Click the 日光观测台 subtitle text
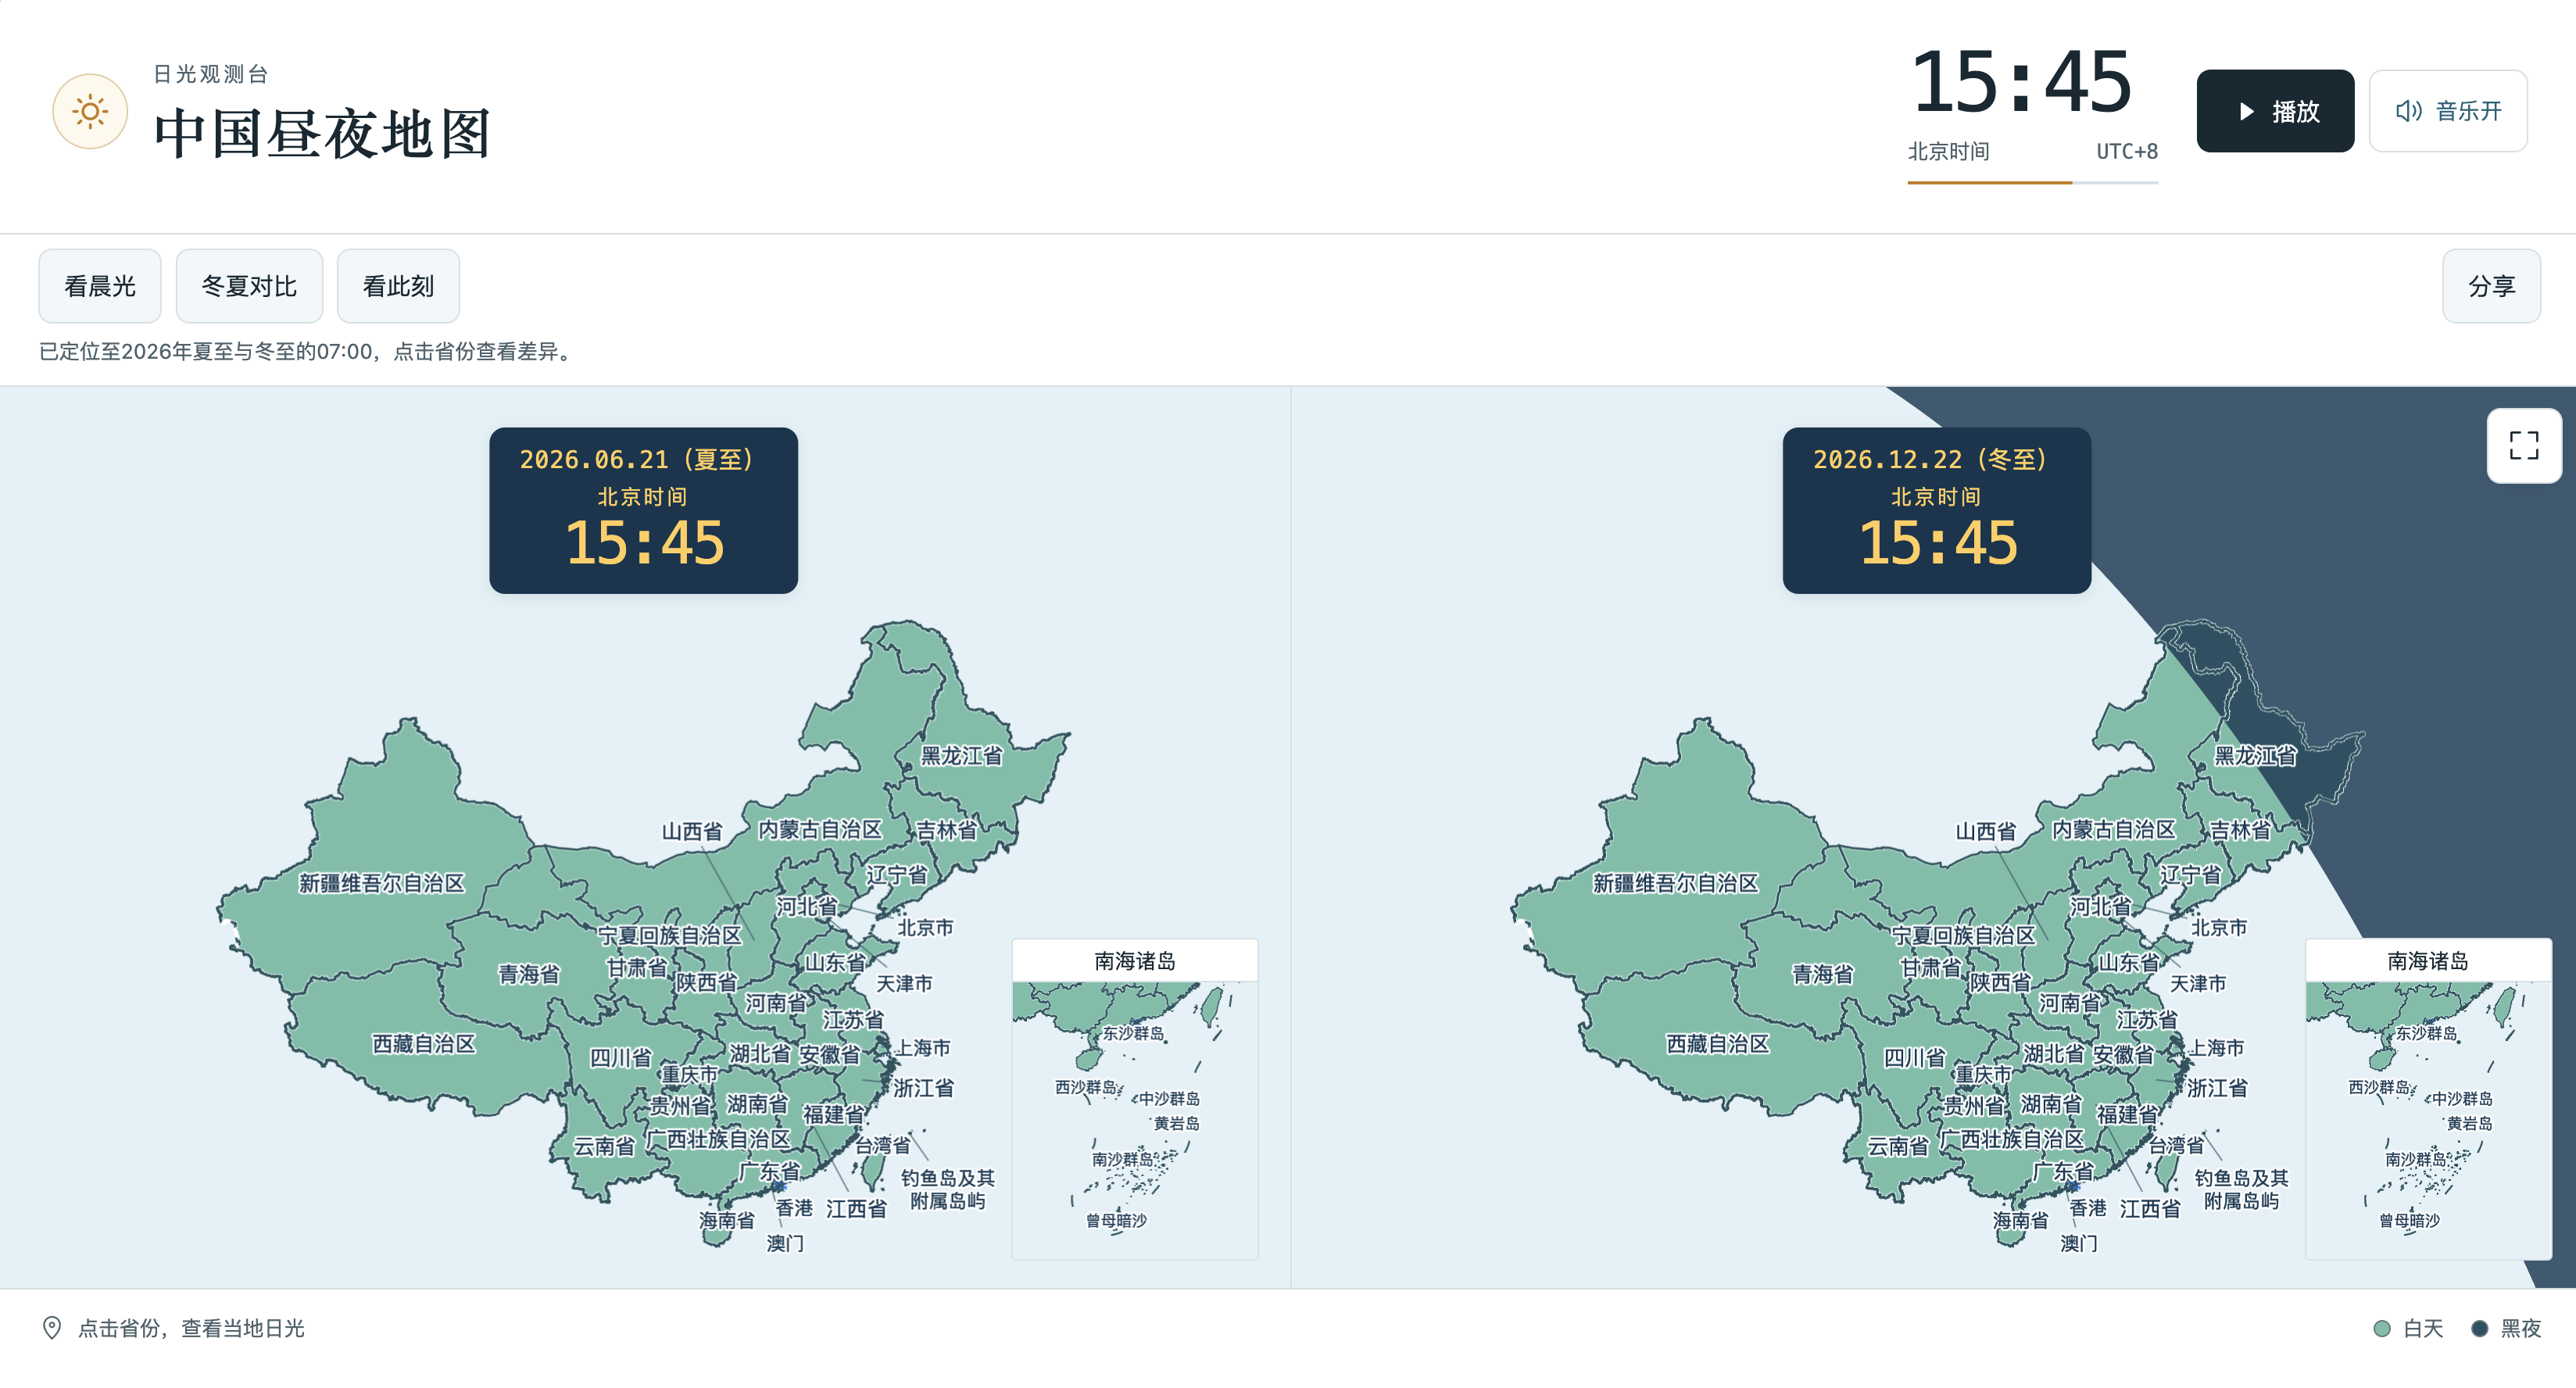Image resolution: width=2576 pixels, height=1388 pixels. (x=211, y=74)
